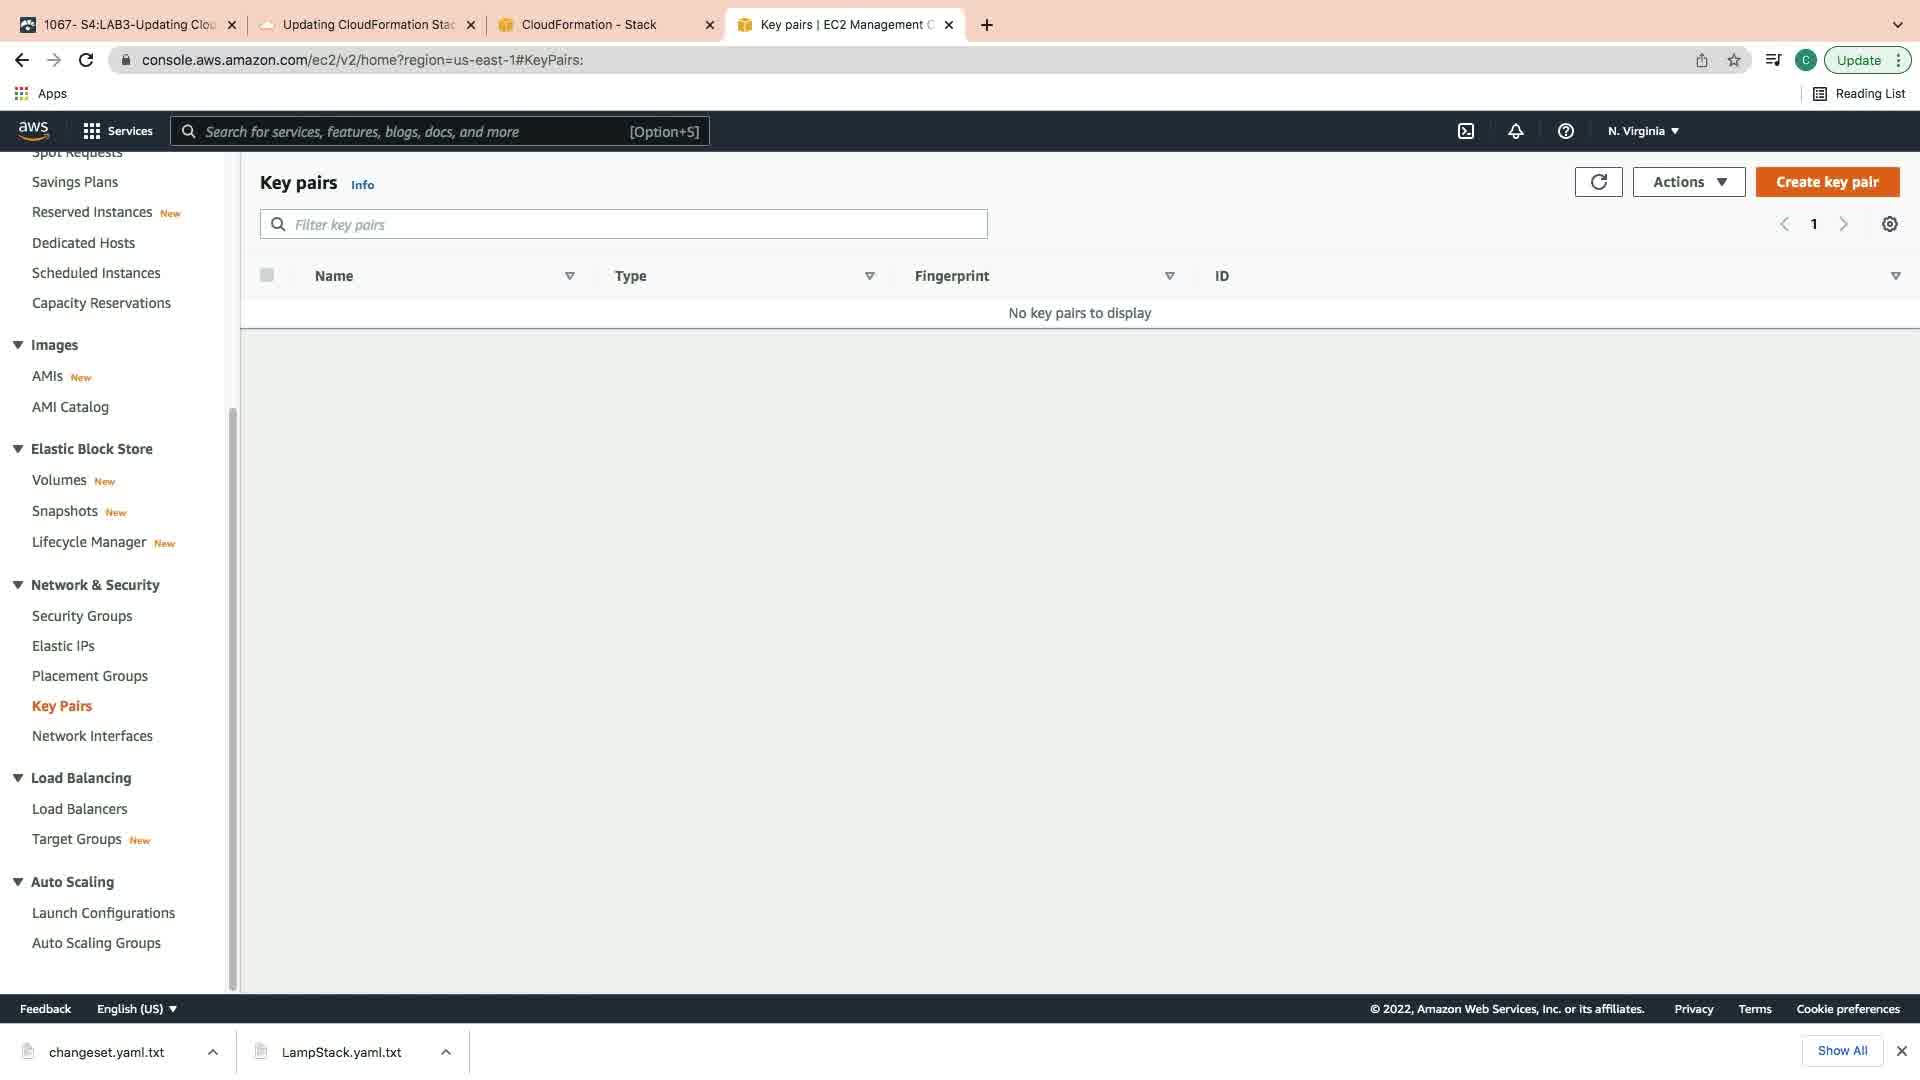1920x1080 pixels.
Task: Click the Create key pair button
Action: click(x=1827, y=182)
